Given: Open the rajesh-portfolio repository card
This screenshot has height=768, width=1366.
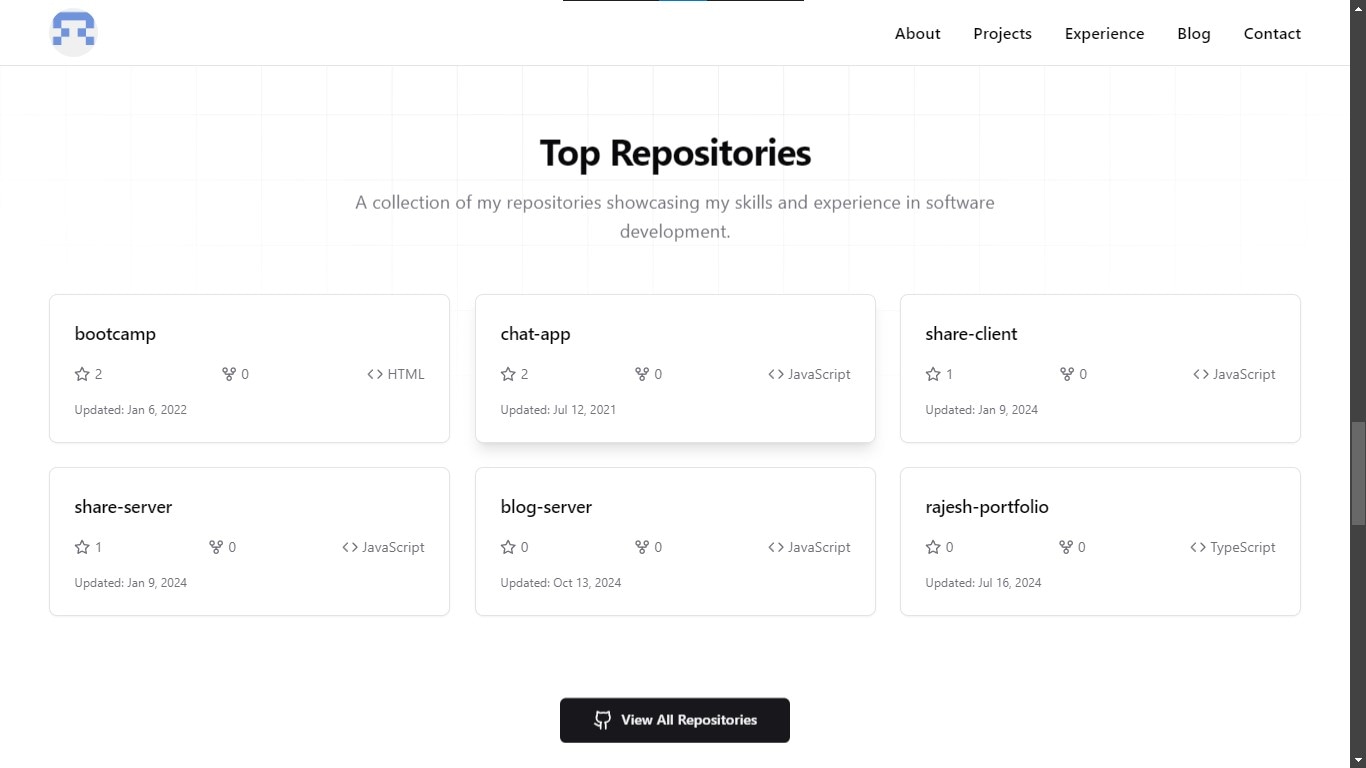Looking at the screenshot, I should [x=1100, y=541].
